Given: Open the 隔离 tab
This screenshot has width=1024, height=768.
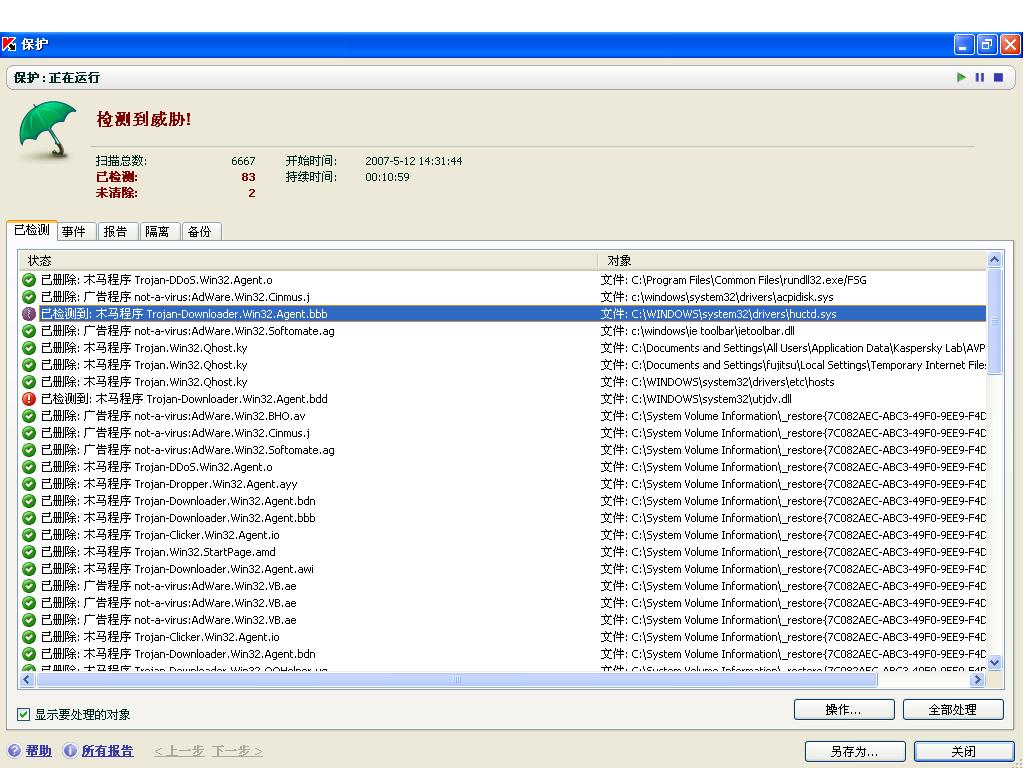Looking at the screenshot, I should coord(157,231).
